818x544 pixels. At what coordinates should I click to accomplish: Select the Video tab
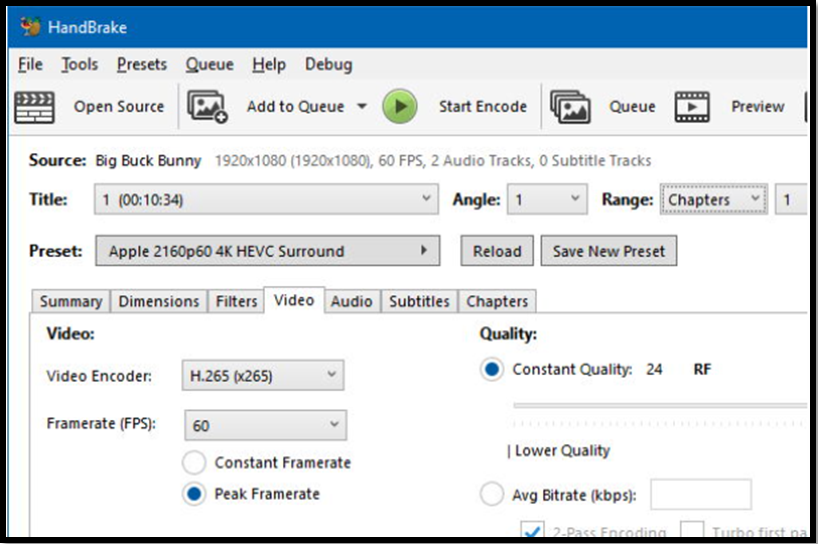click(x=294, y=300)
